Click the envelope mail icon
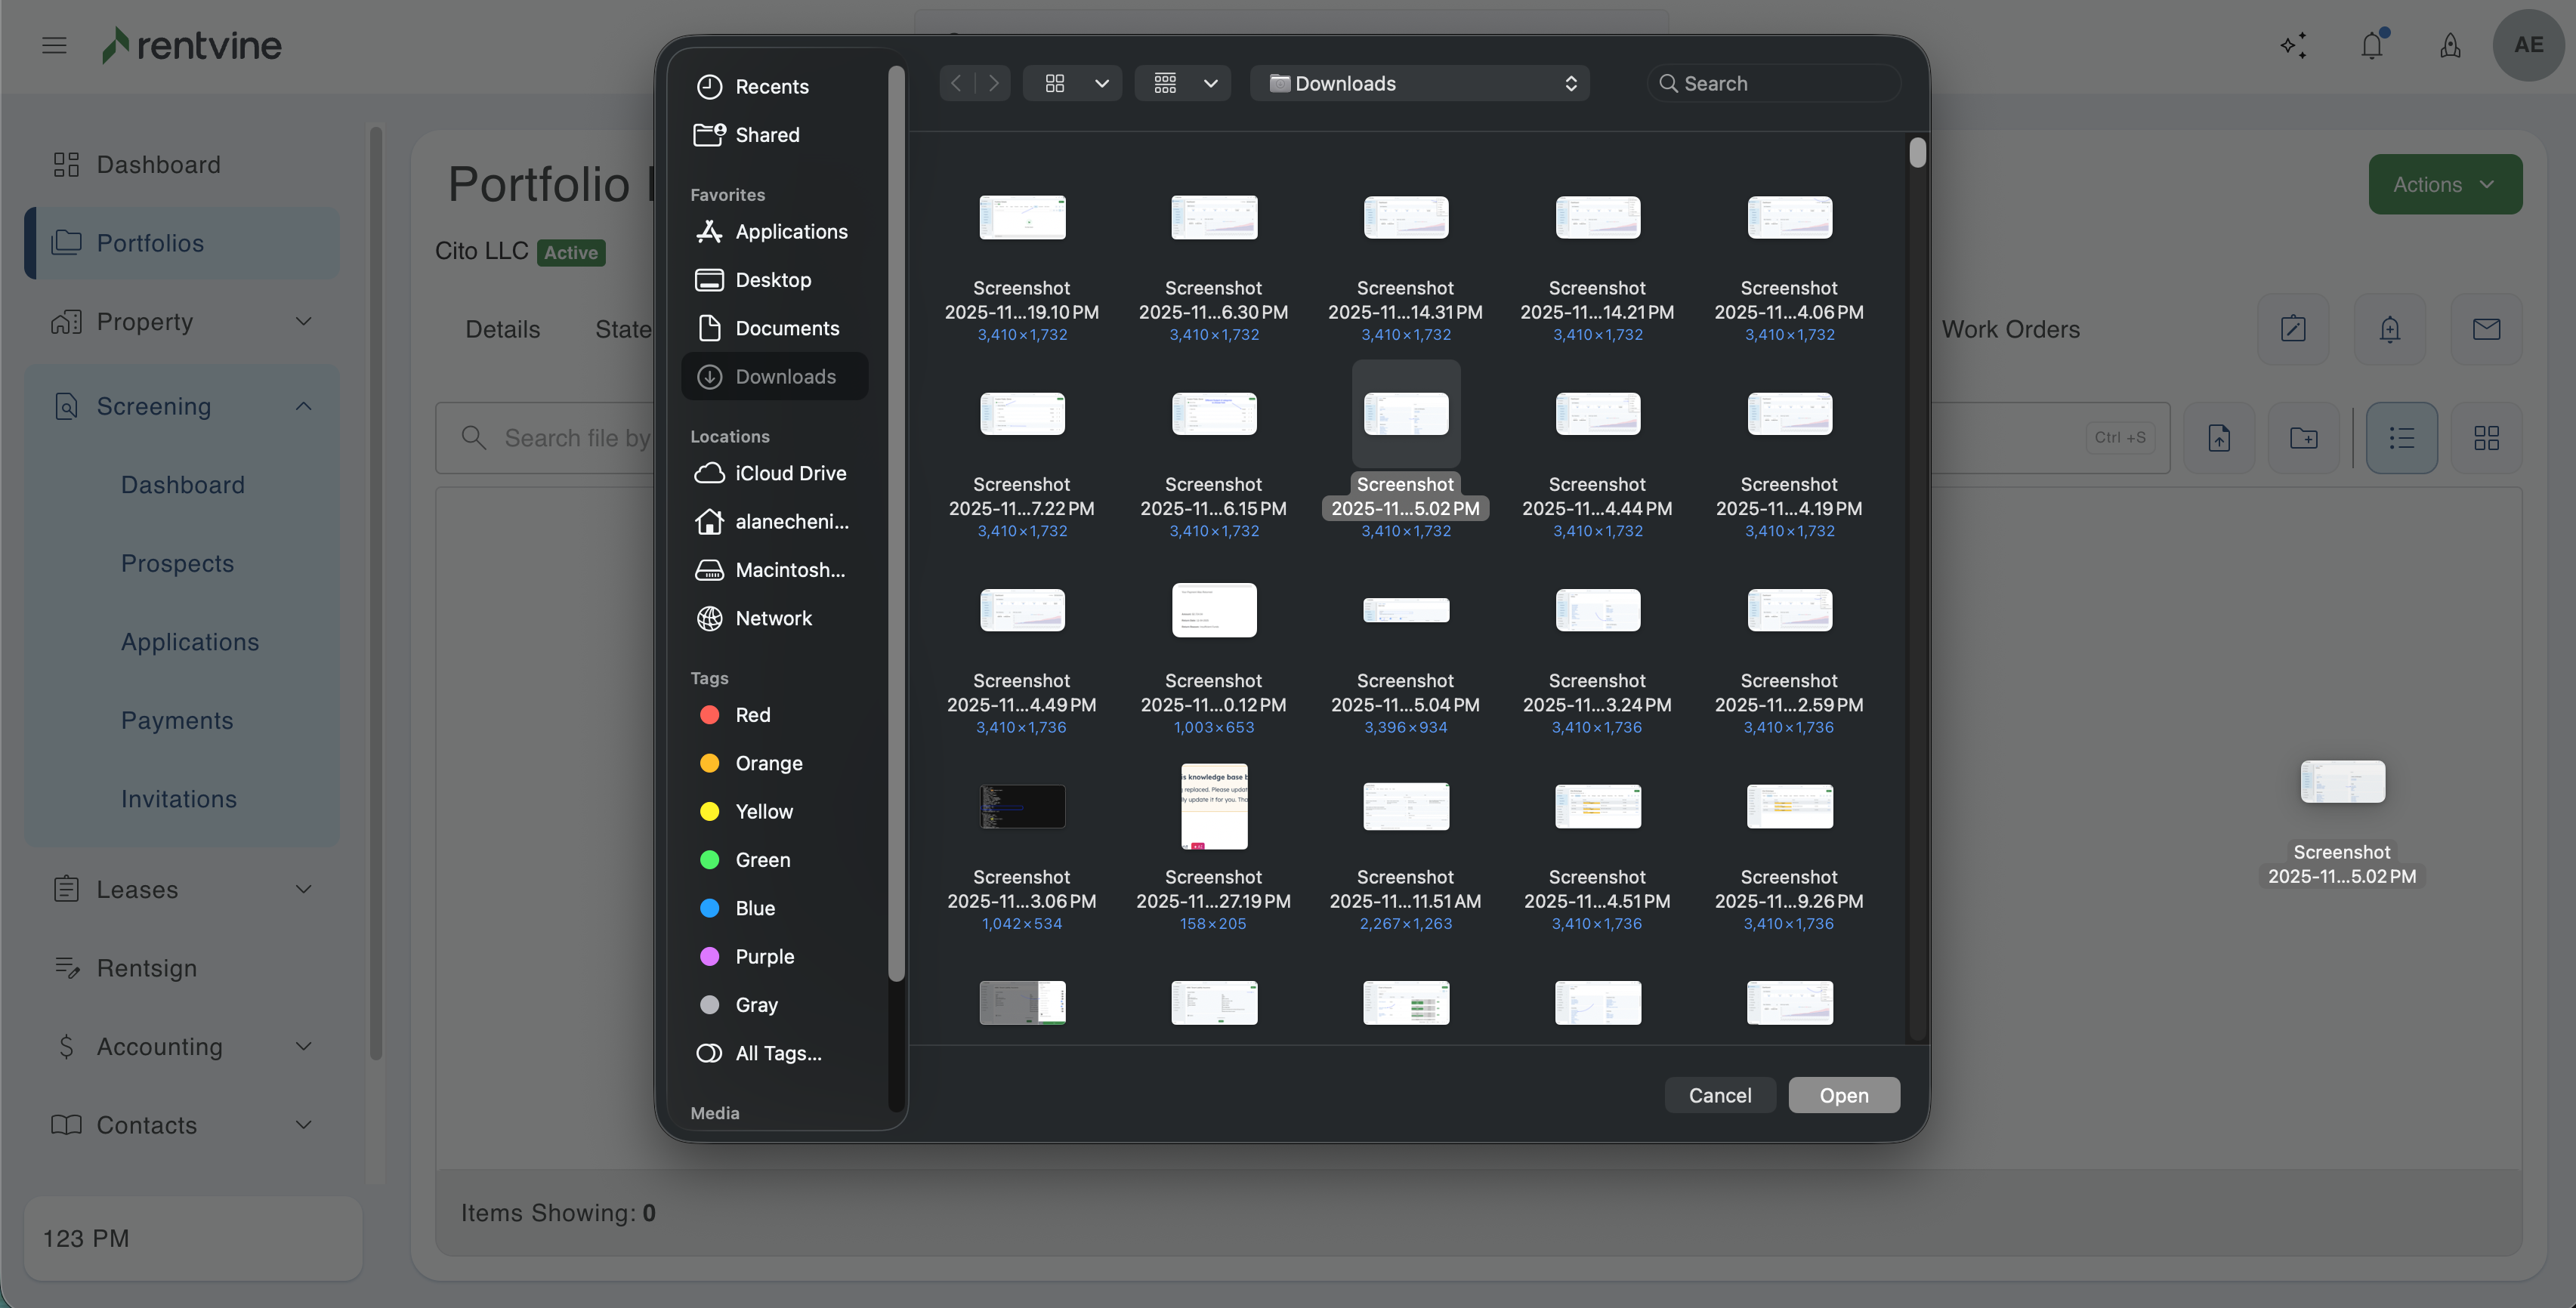This screenshot has width=2576, height=1308. [2486, 329]
